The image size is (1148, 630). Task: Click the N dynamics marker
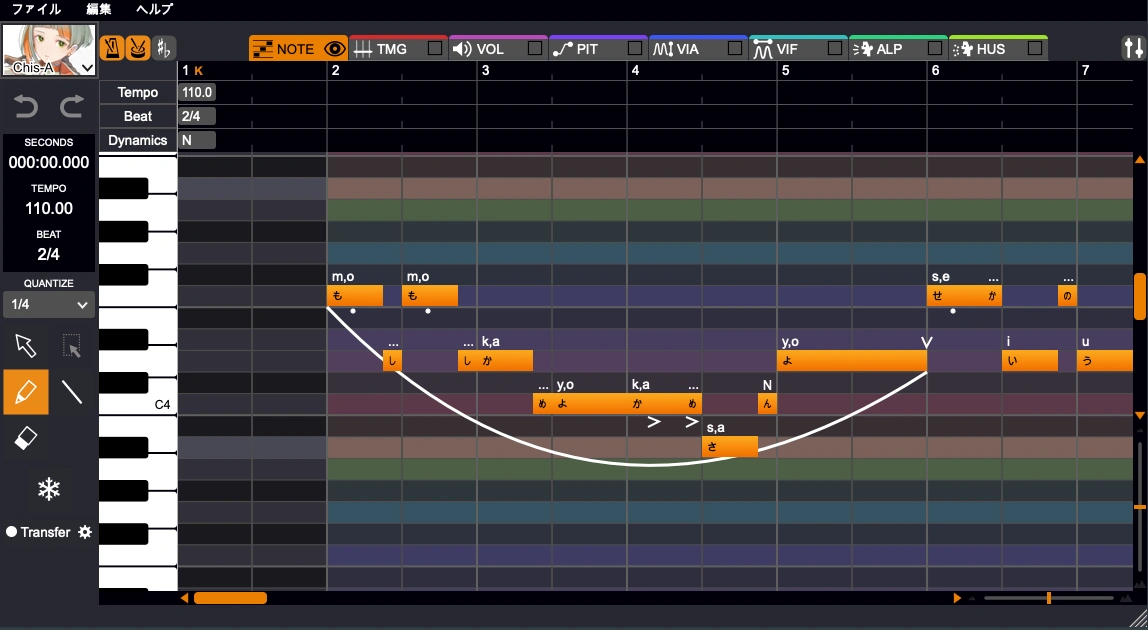(x=197, y=140)
